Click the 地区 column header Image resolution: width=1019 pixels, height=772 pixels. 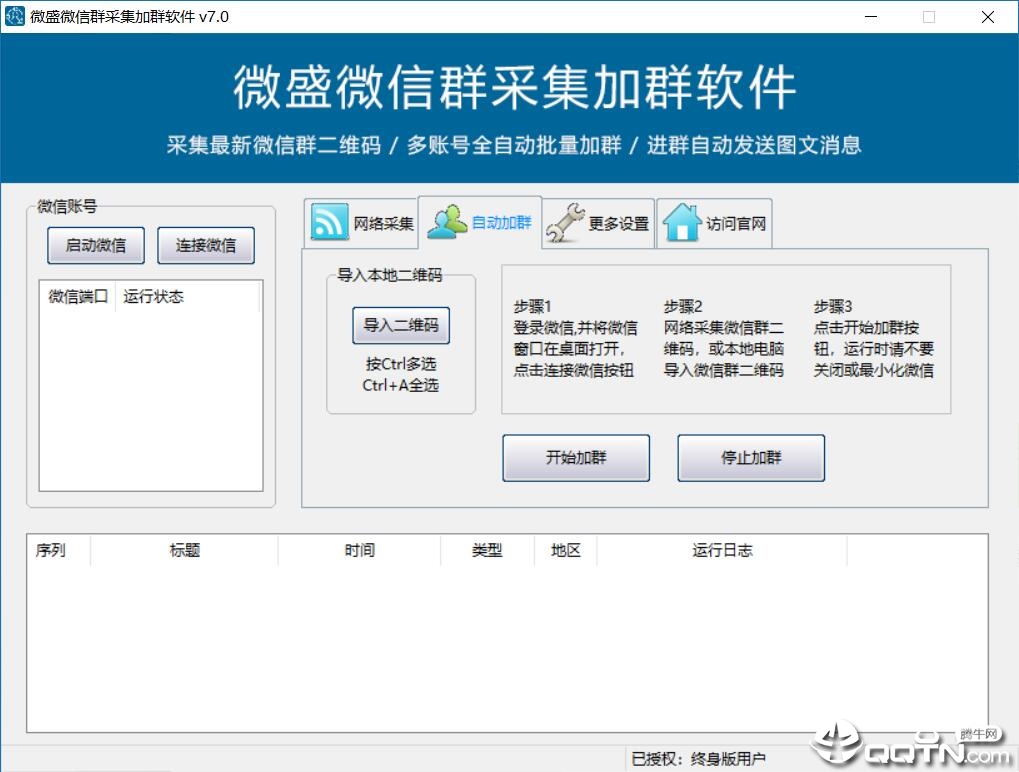(565, 550)
